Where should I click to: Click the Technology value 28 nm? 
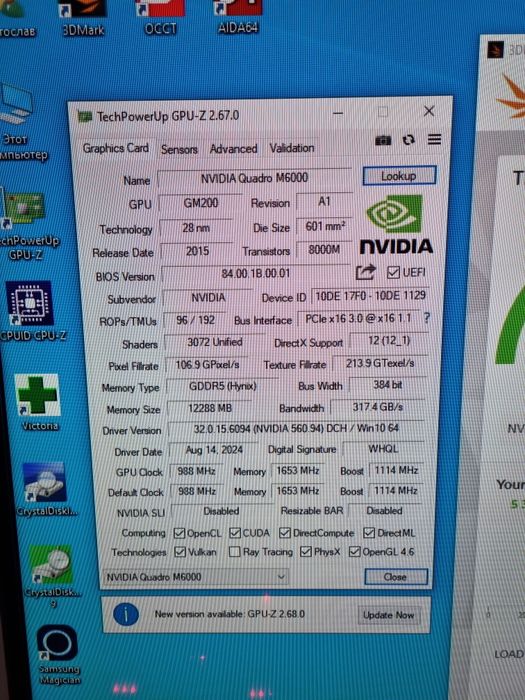click(196, 228)
